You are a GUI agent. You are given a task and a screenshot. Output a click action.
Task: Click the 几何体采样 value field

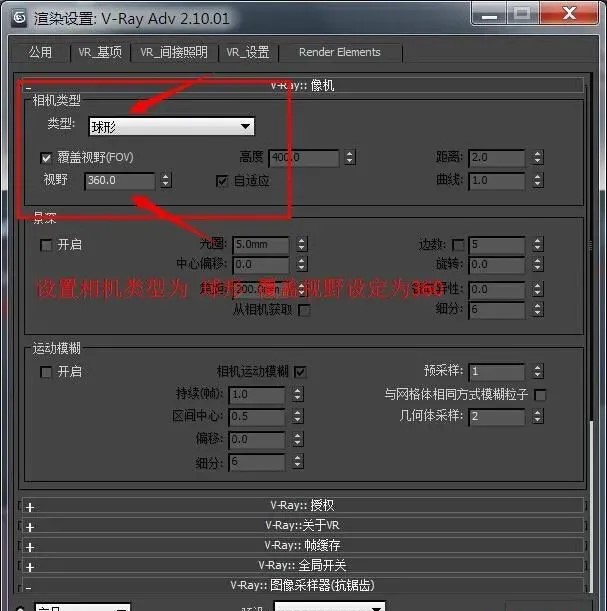(x=497, y=417)
